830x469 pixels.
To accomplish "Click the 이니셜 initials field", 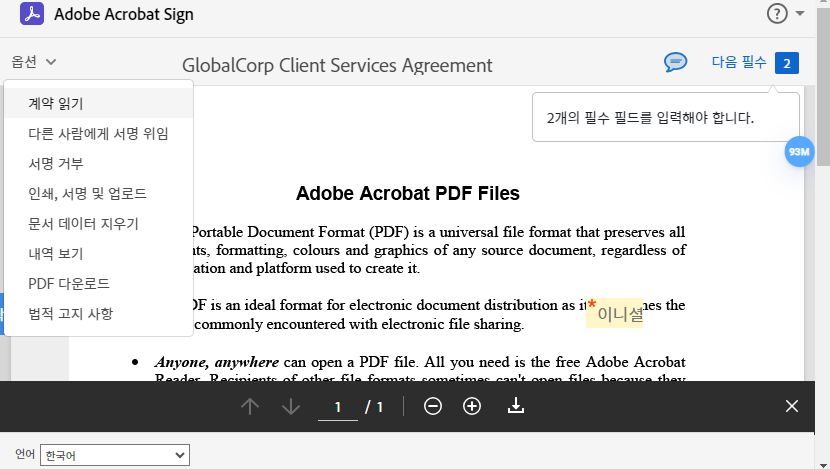I will 614,313.
